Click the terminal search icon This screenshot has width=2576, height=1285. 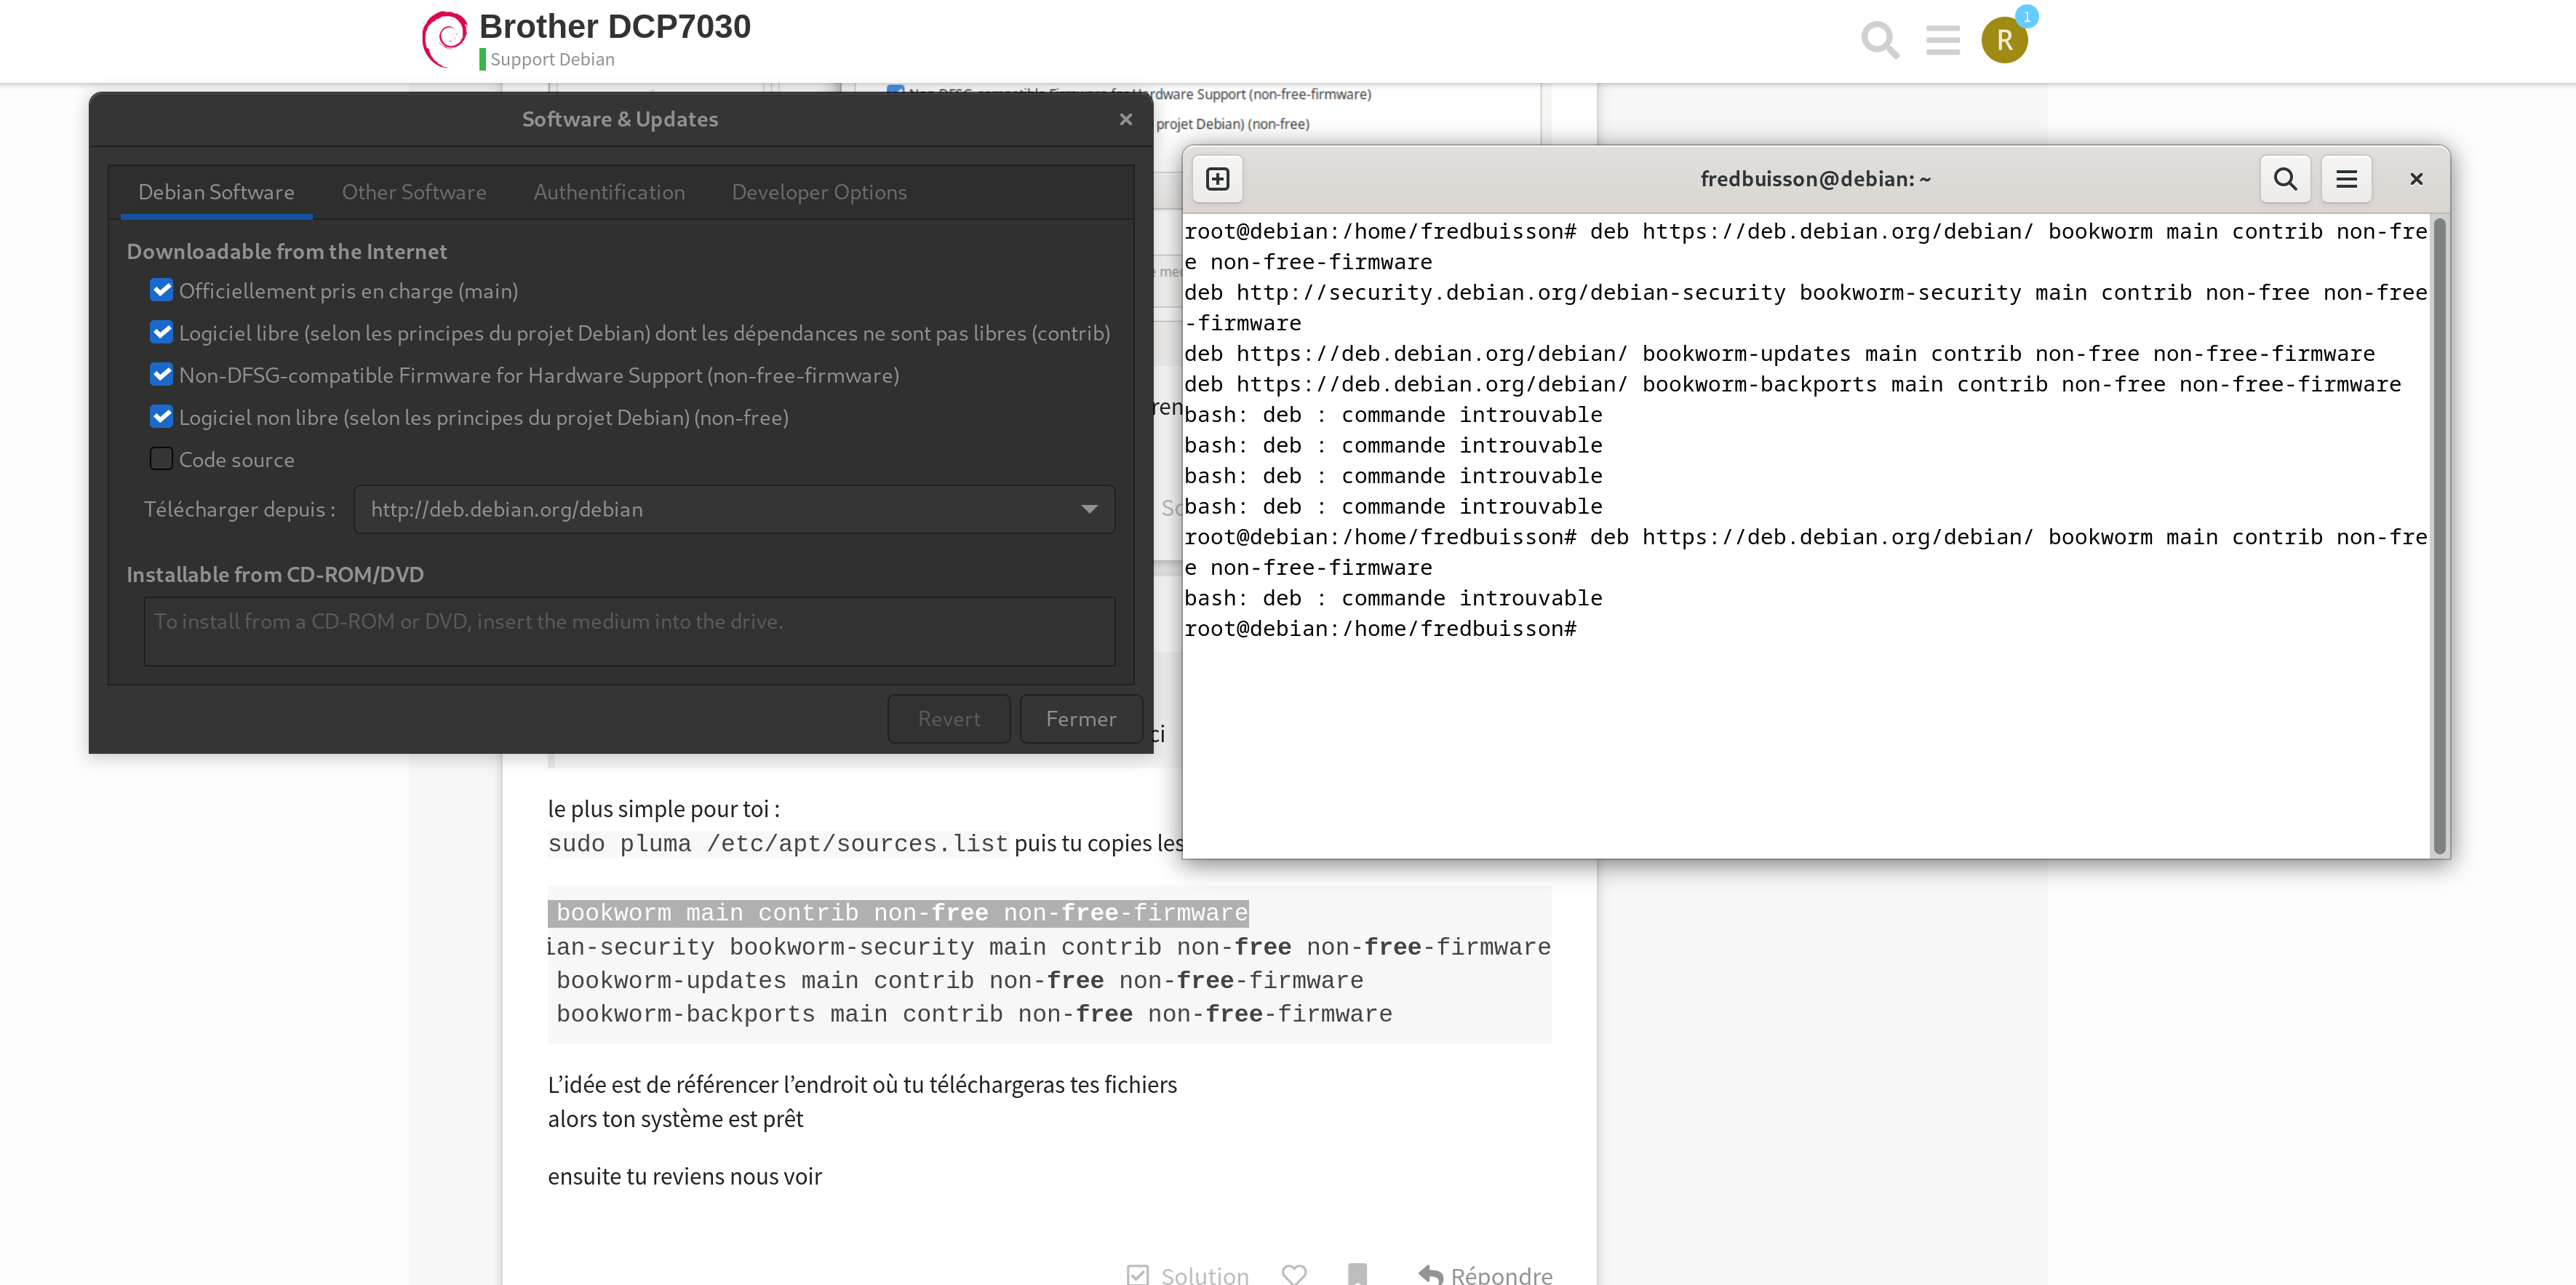(x=2284, y=179)
